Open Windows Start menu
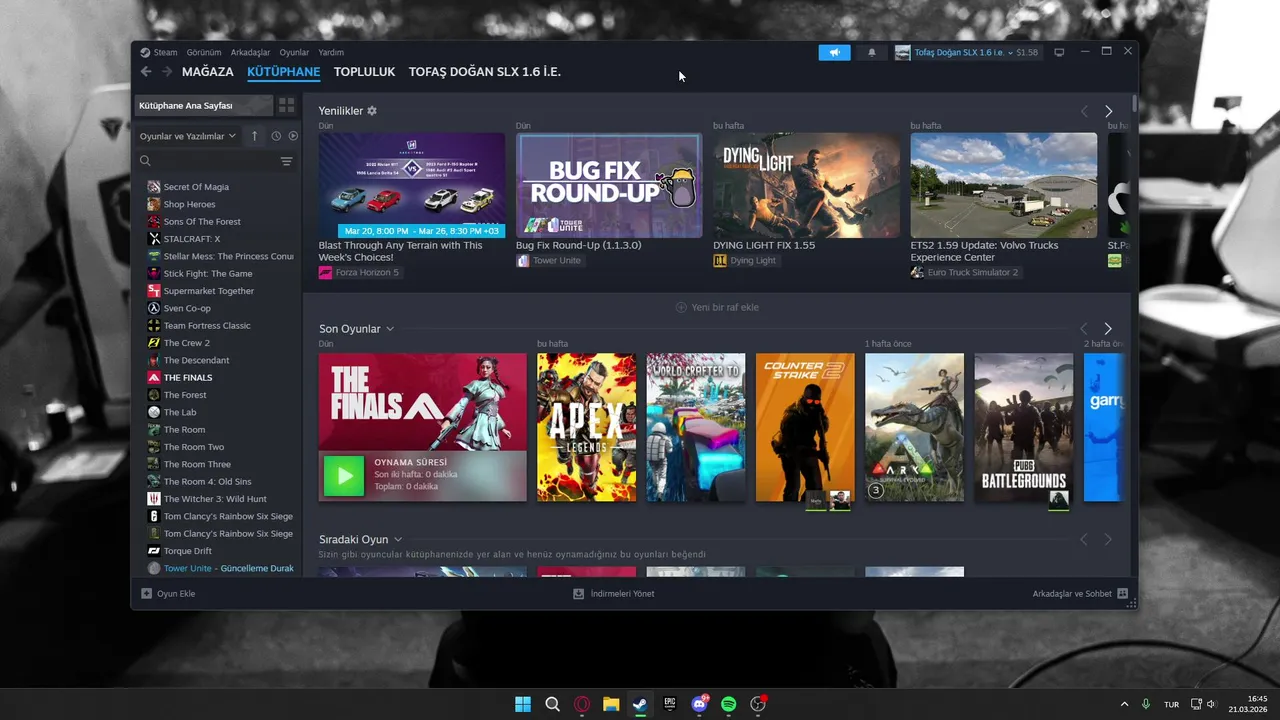 pyautogui.click(x=523, y=704)
